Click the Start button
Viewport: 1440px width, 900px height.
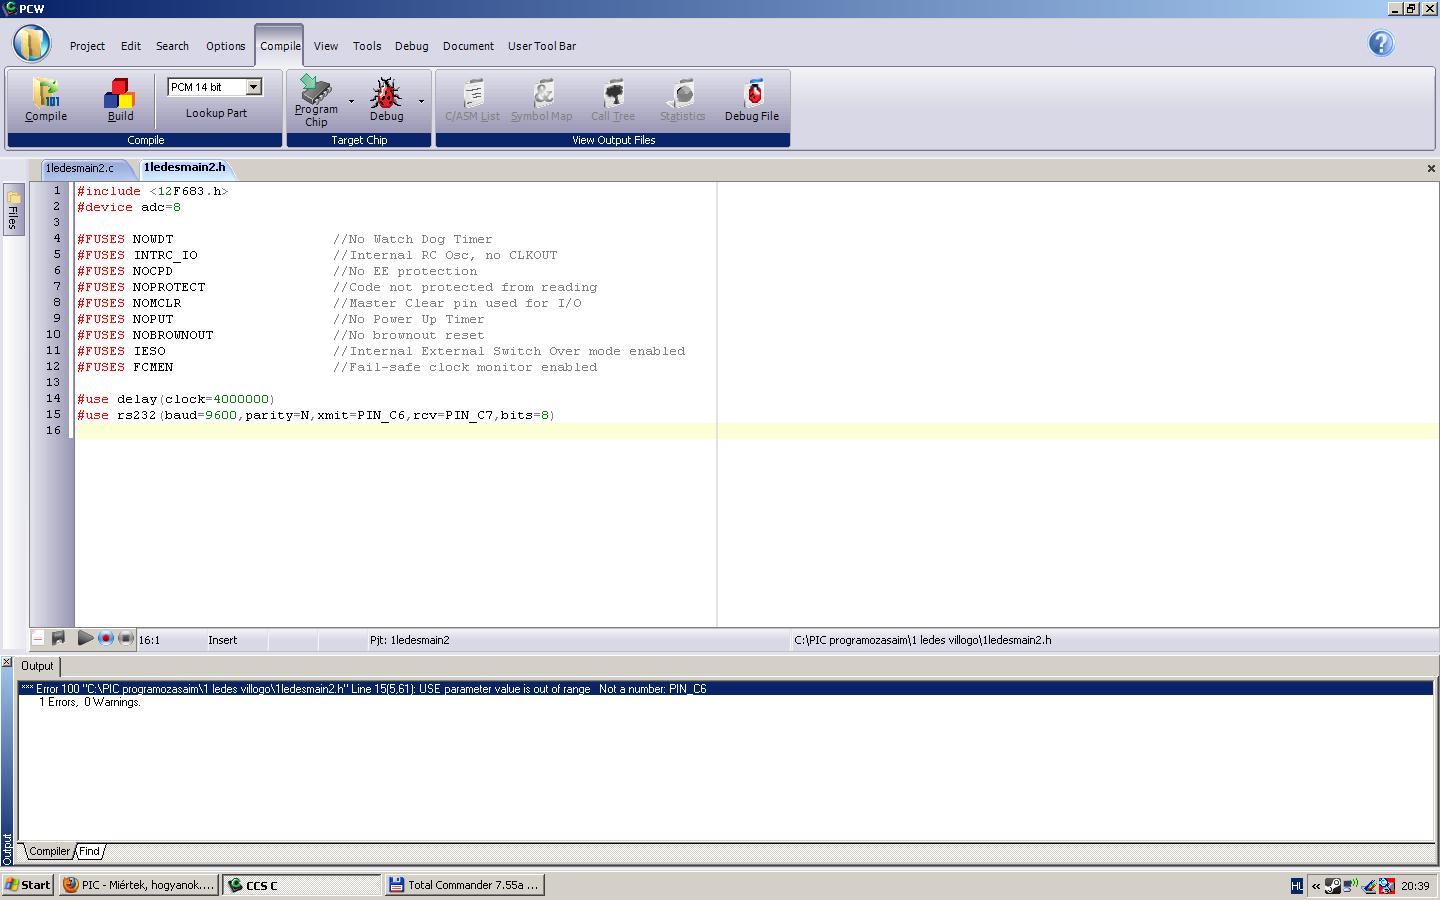tap(28, 885)
